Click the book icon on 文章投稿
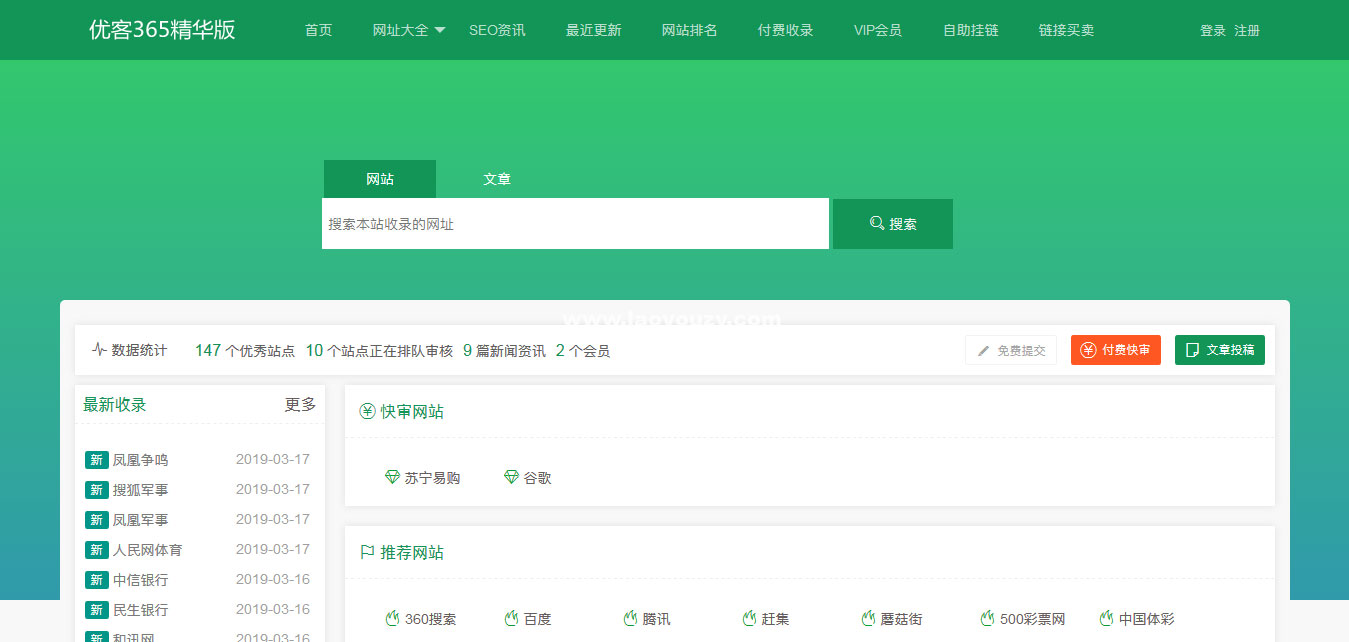The image size is (1349, 642). pyautogui.click(x=1191, y=350)
